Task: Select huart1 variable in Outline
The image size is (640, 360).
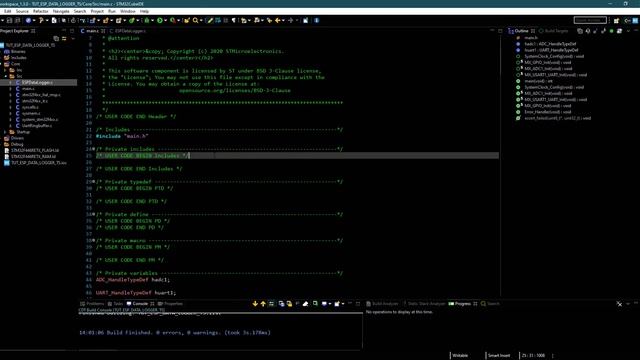Action: click(x=551, y=50)
